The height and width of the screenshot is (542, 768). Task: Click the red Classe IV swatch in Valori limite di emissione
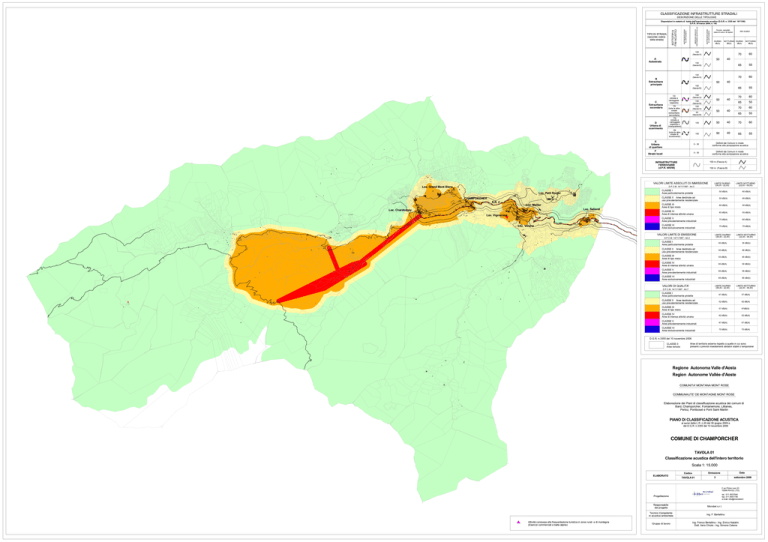click(652, 264)
